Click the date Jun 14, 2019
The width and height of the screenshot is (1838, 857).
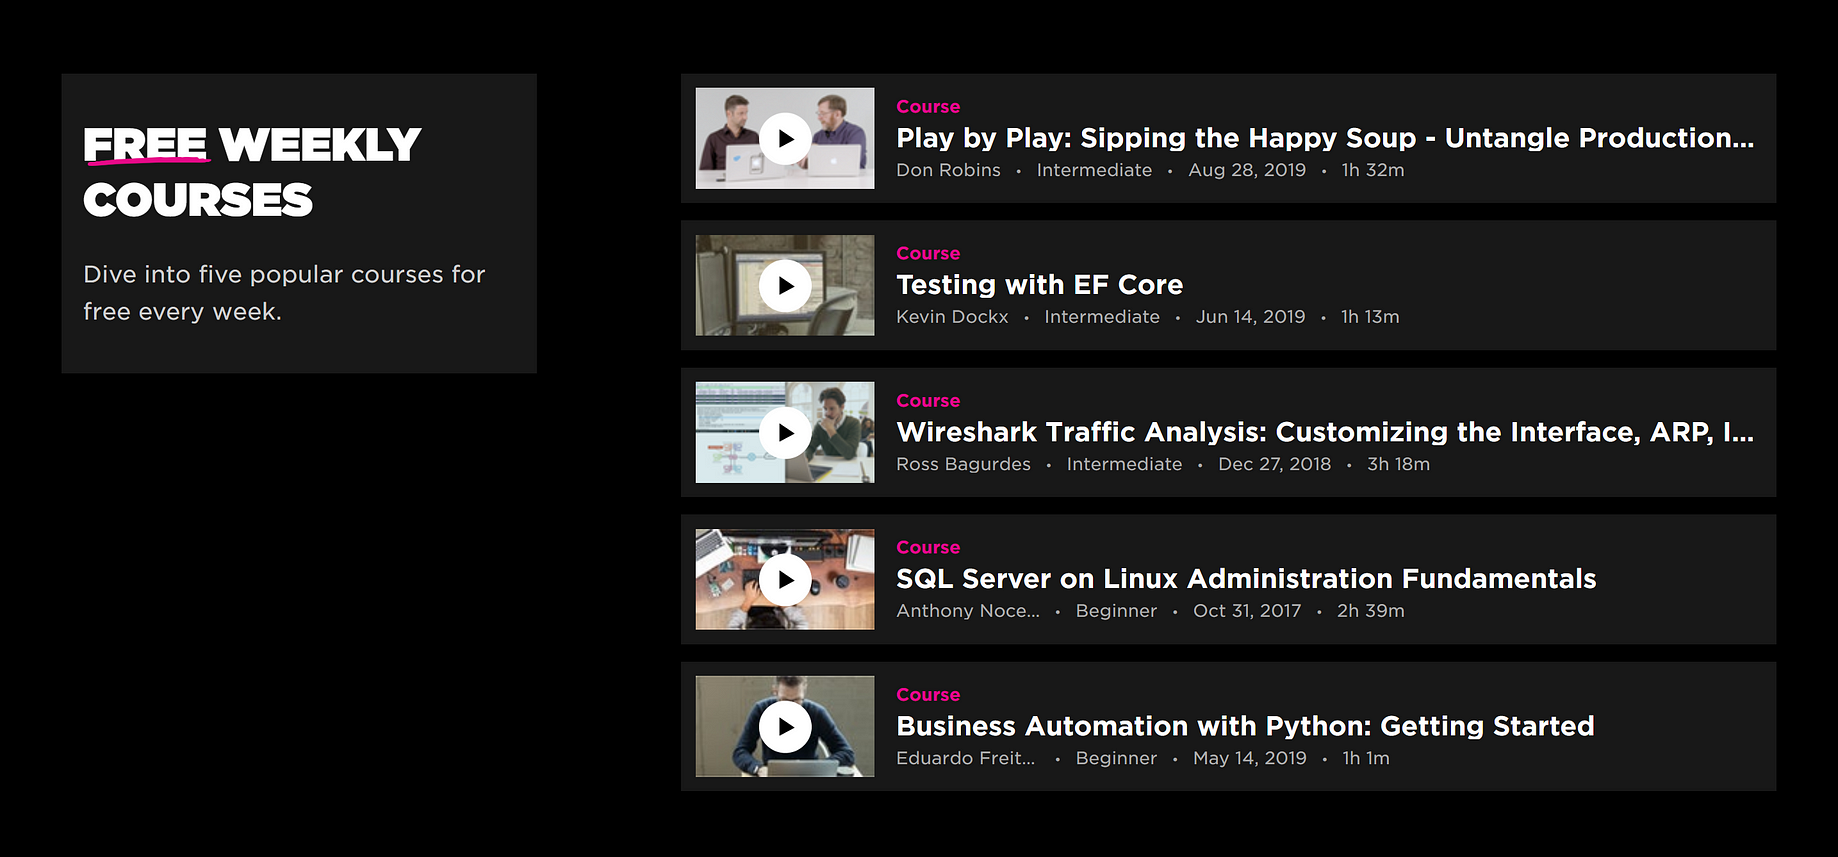click(1250, 317)
